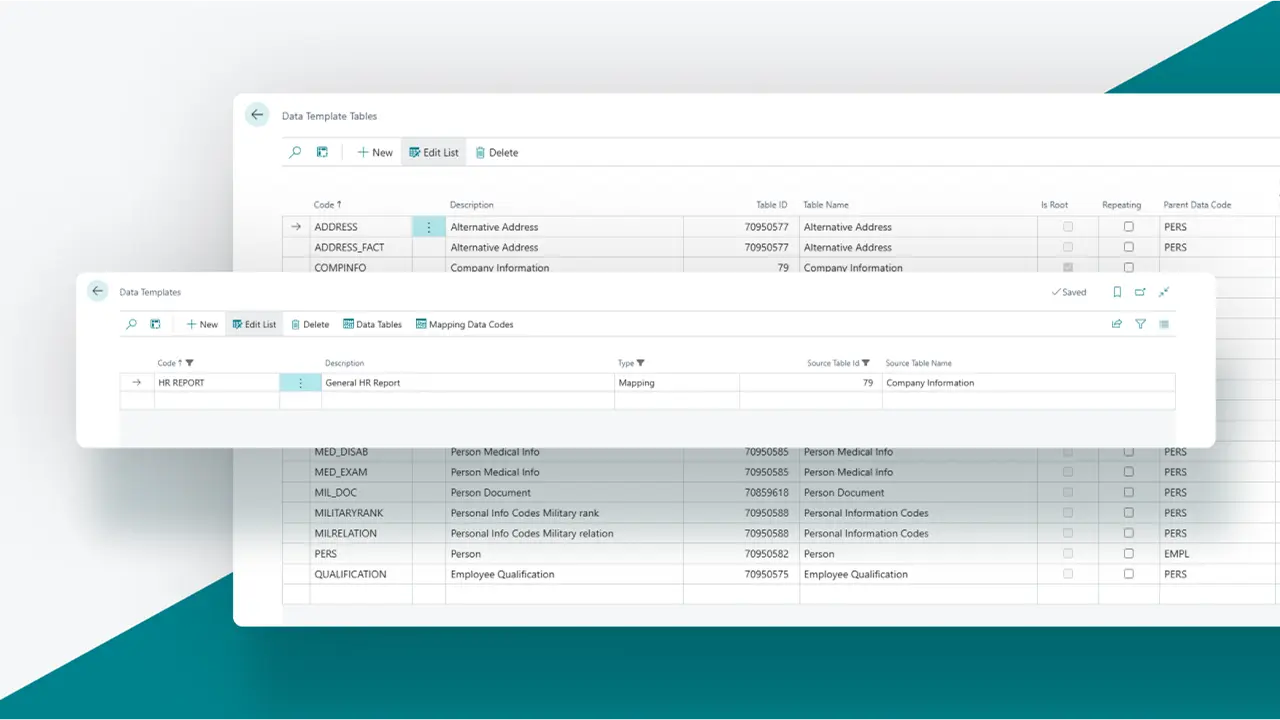Image resolution: width=1280 pixels, height=720 pixels.
Task: Collapse the page using the shrink arrows icon
Action: coord(1163,291)
